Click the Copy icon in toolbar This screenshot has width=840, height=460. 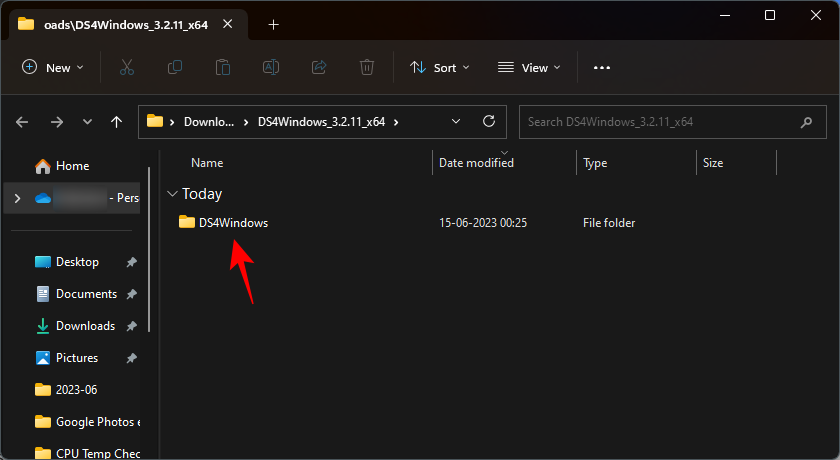(x=175, y=67)
